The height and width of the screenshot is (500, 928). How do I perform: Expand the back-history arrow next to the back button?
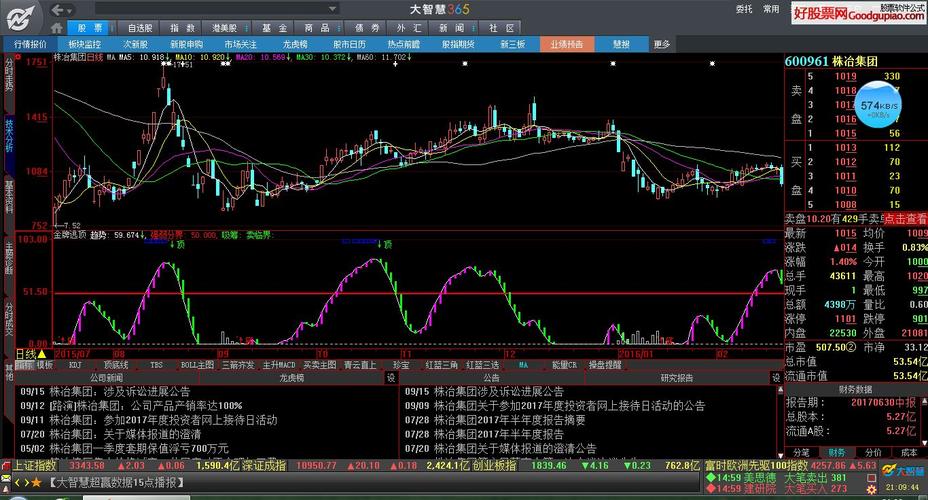[x=70, y=11]
